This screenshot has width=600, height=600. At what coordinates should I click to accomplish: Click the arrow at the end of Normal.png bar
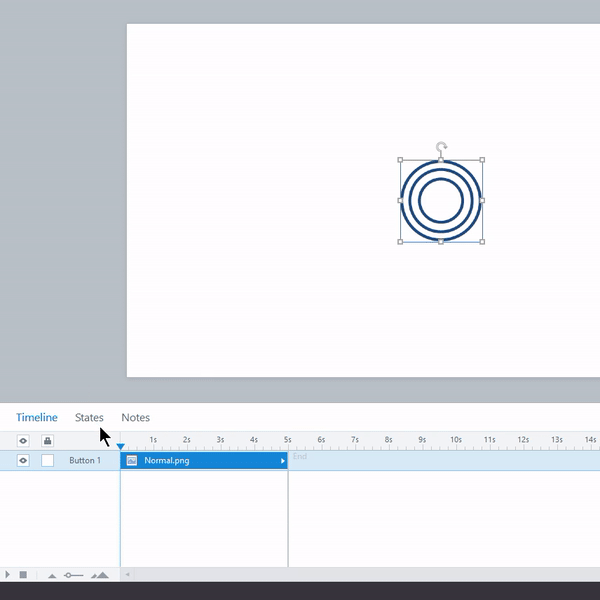(x=283, y=461)
